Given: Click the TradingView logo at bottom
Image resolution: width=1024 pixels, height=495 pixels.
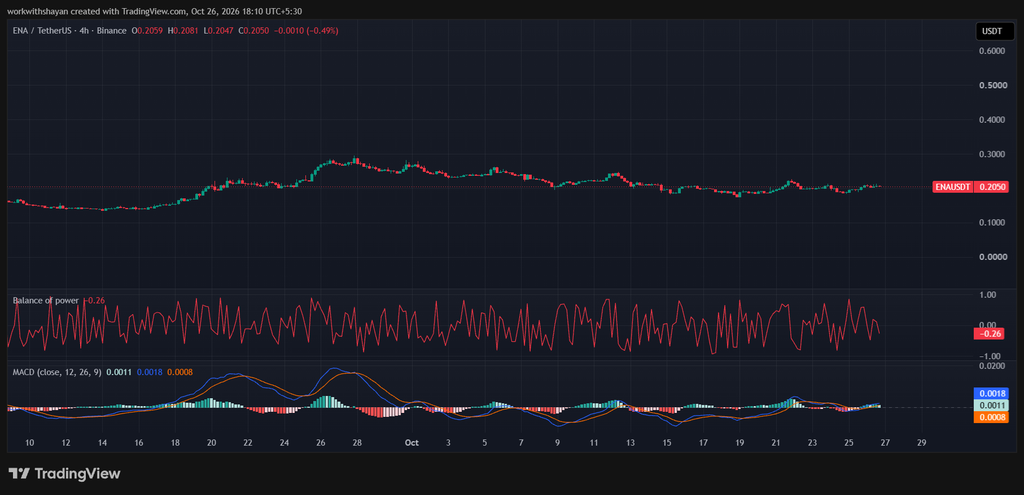Looking at the screenshot, I should (x=64, y=473).
